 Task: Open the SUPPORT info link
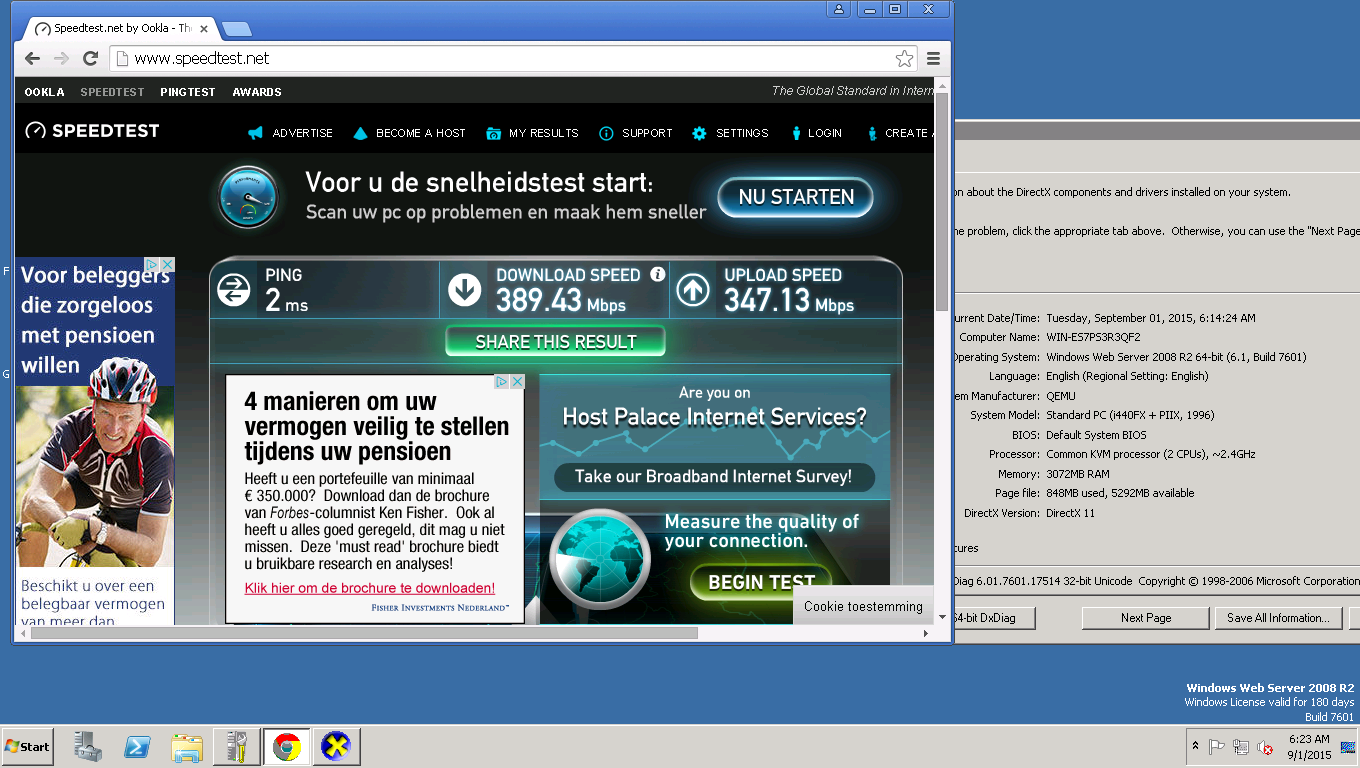point(635,133)
